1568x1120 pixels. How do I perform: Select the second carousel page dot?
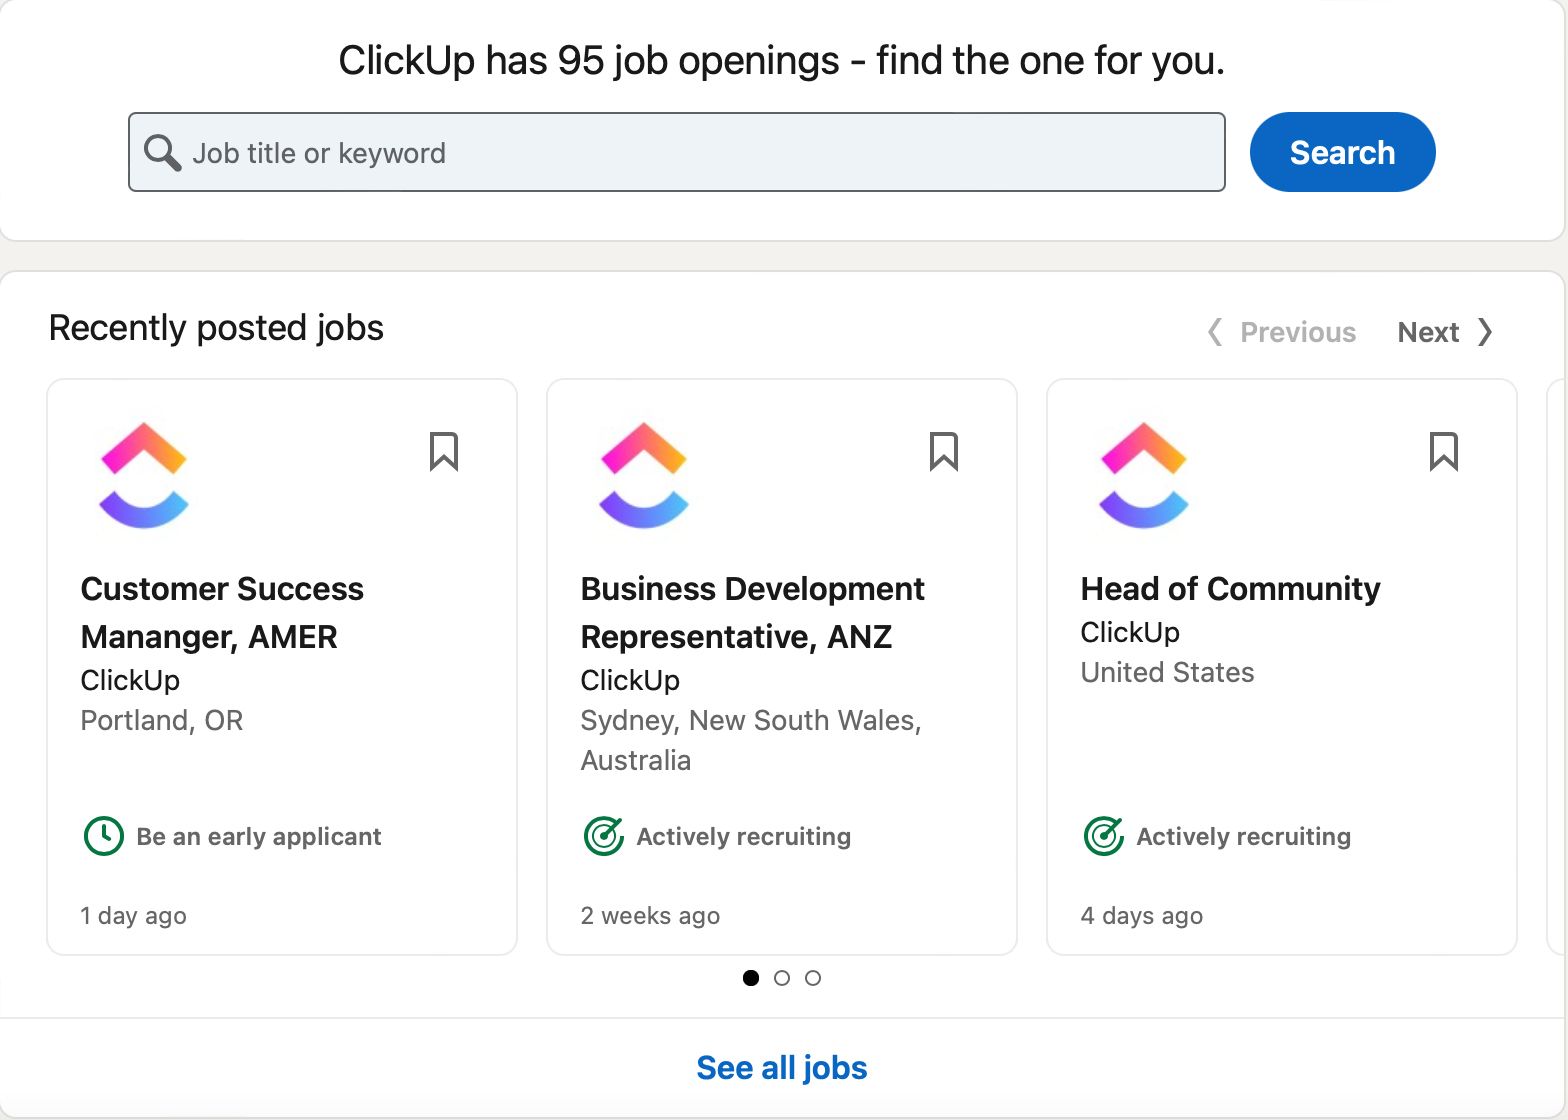[x=782, y=978]
